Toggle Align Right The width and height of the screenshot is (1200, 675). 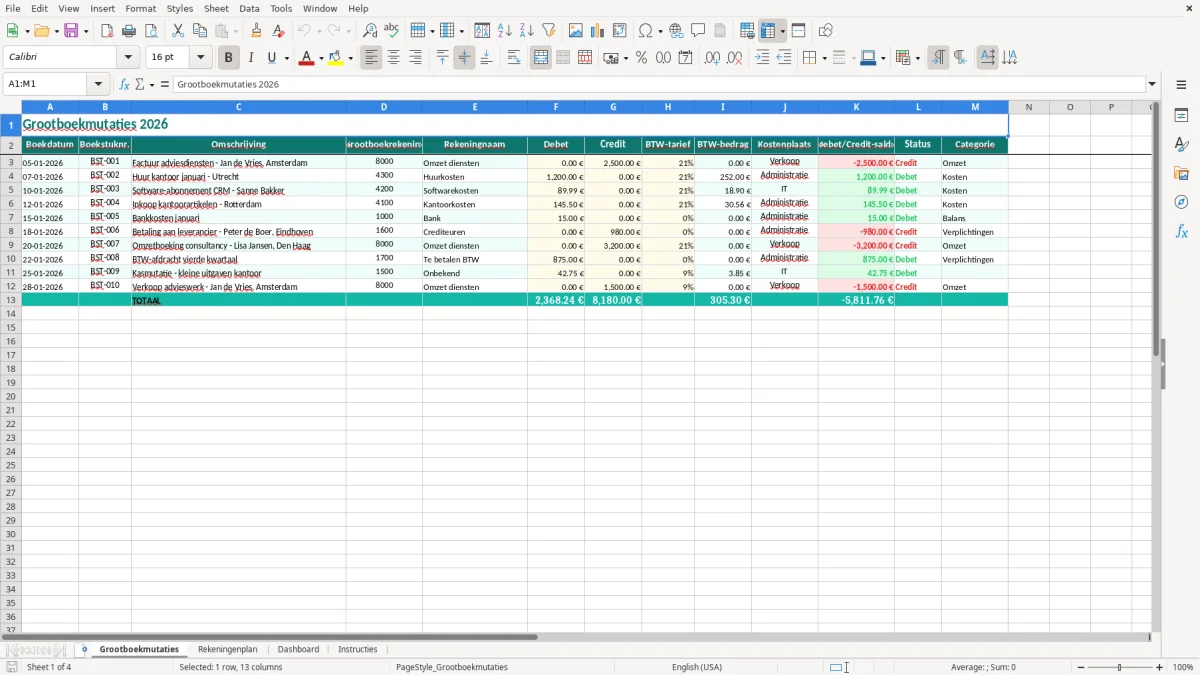pyautogui.click(x=416, y=58)
